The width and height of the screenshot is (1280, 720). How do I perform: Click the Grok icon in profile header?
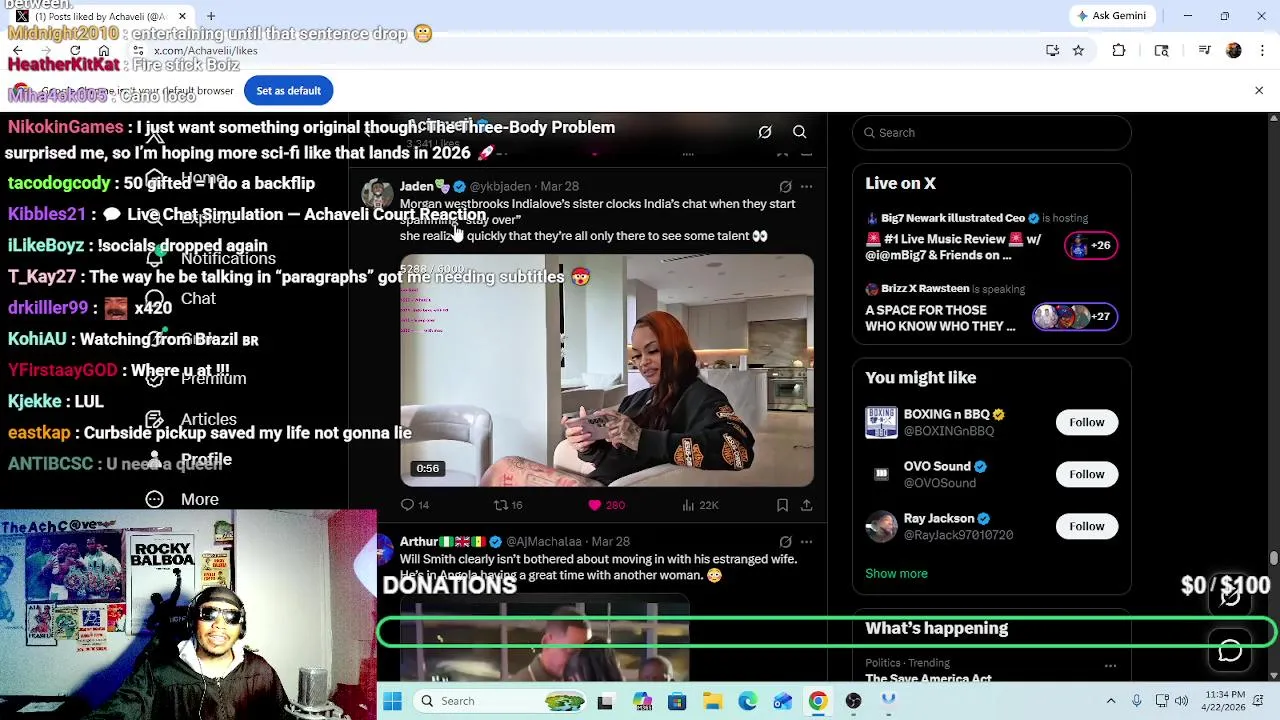(x=765, y=132)
